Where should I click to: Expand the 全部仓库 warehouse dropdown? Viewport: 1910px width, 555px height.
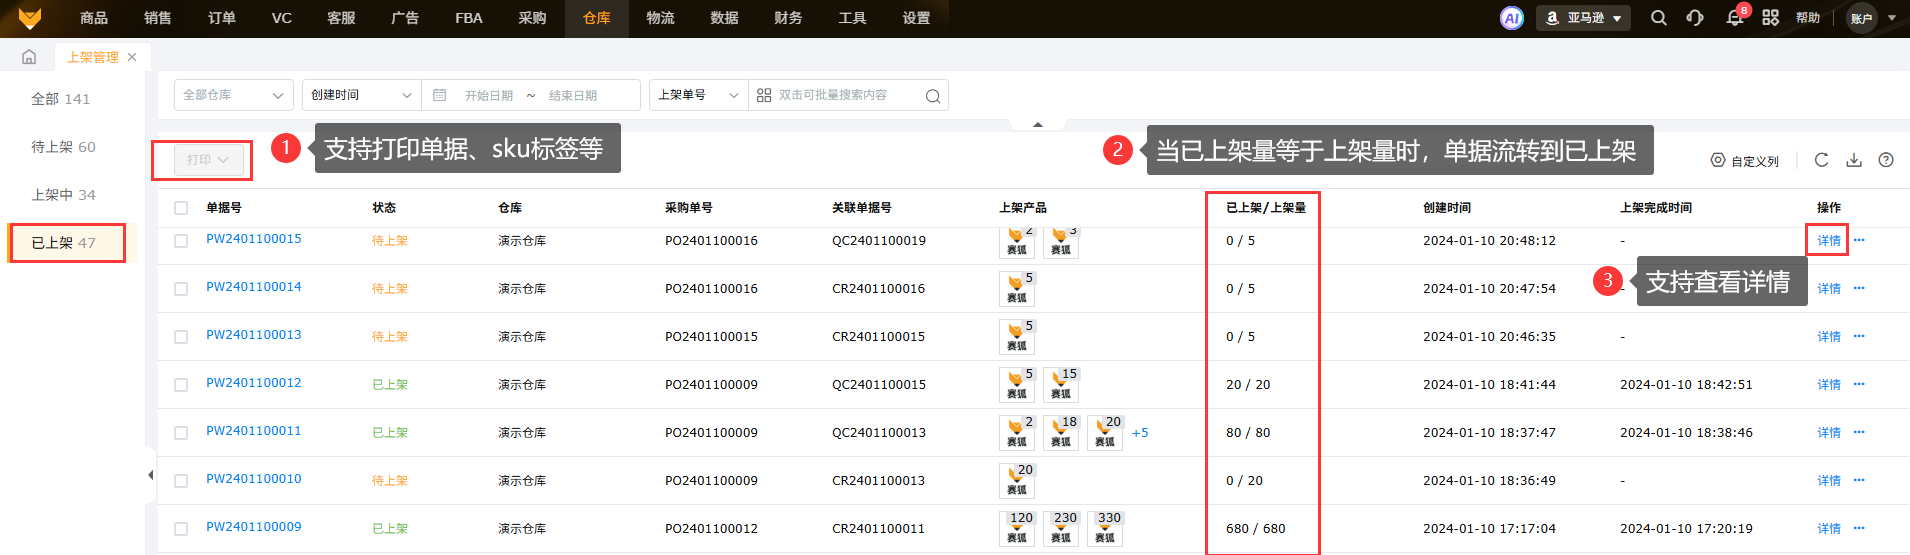tap(233, 95)
